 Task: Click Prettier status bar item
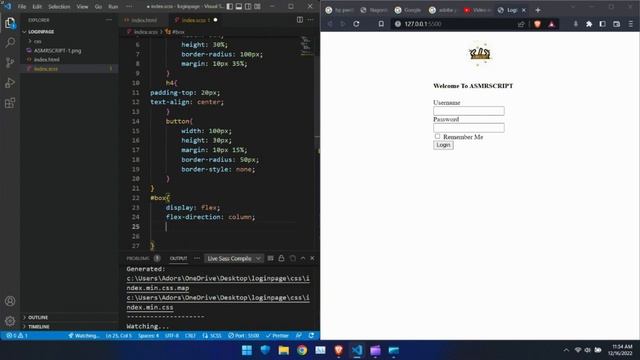pos(277,336)
